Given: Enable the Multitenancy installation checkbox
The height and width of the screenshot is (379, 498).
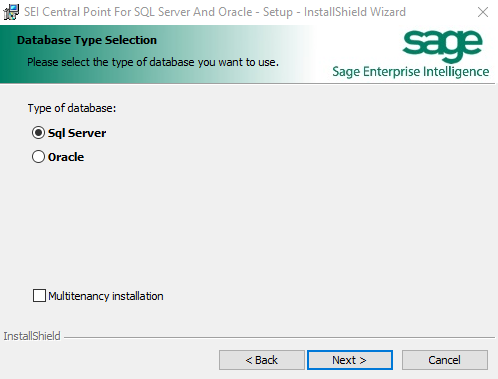Looking at the screenshot, I should tap(39, 296).
